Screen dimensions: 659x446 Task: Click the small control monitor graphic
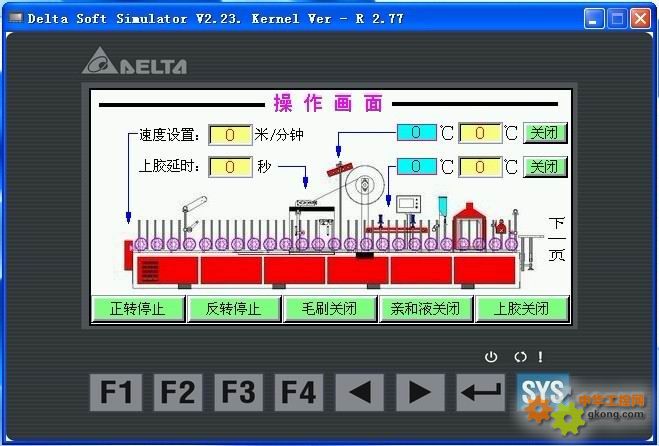point(408,203)
